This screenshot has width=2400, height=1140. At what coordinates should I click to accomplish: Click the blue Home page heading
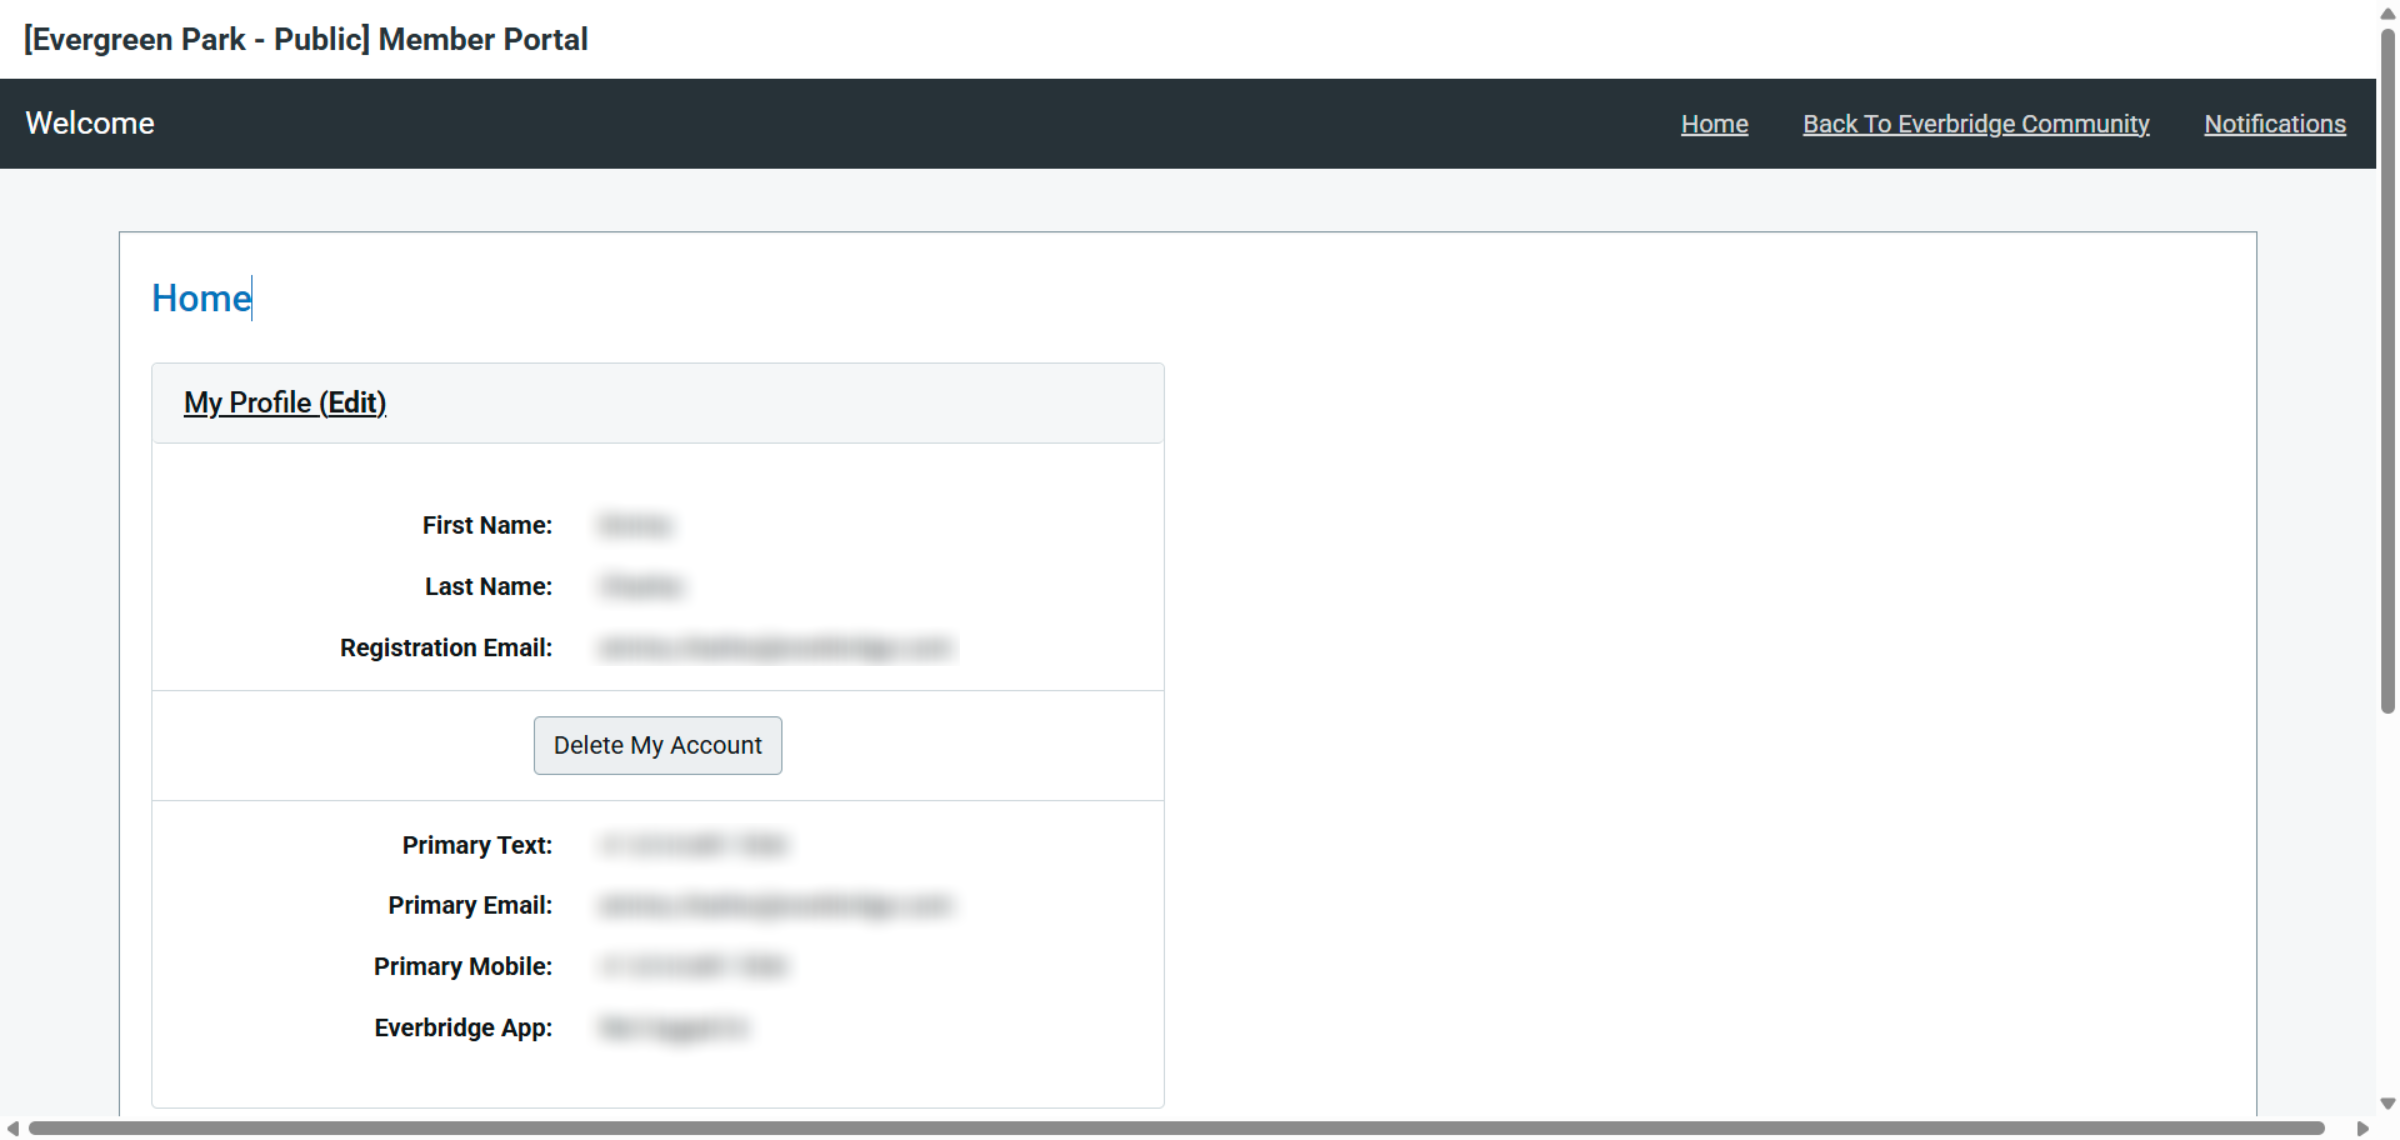(x=201, y=298)
